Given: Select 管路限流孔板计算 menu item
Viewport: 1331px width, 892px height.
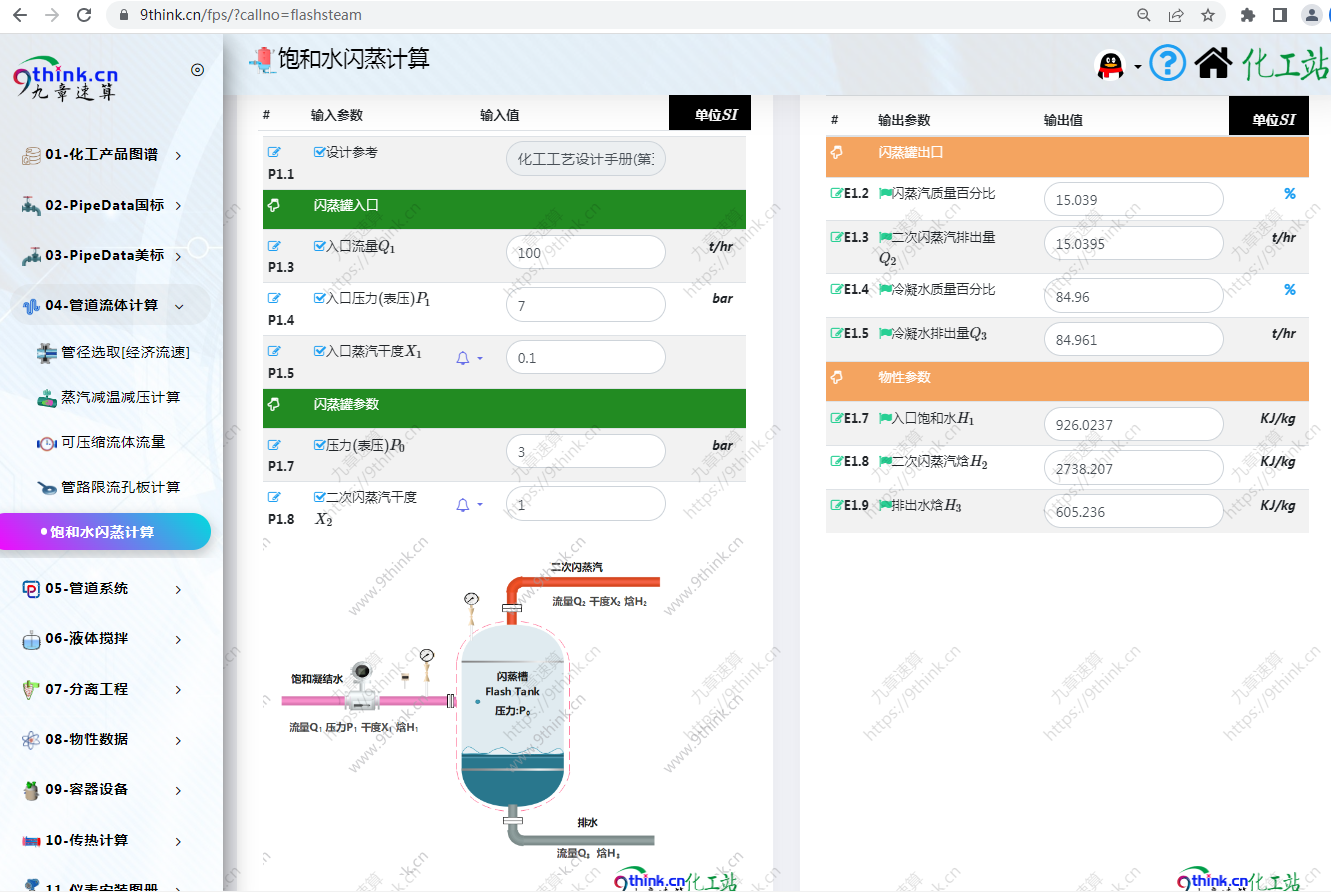Looking at the screenshot, I should (x=120, y=487).
